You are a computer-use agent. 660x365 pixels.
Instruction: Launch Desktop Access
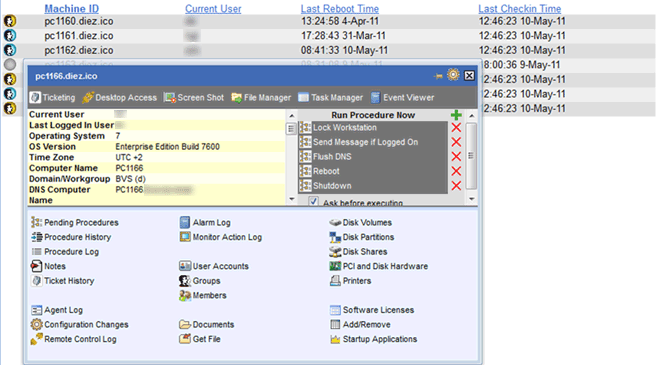[x=120, y=98]
